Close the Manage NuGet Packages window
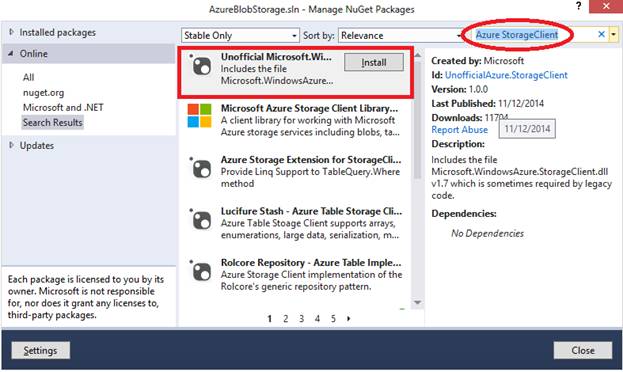The image size is (623, 372). pyautogui.click(x=606, y=6)
